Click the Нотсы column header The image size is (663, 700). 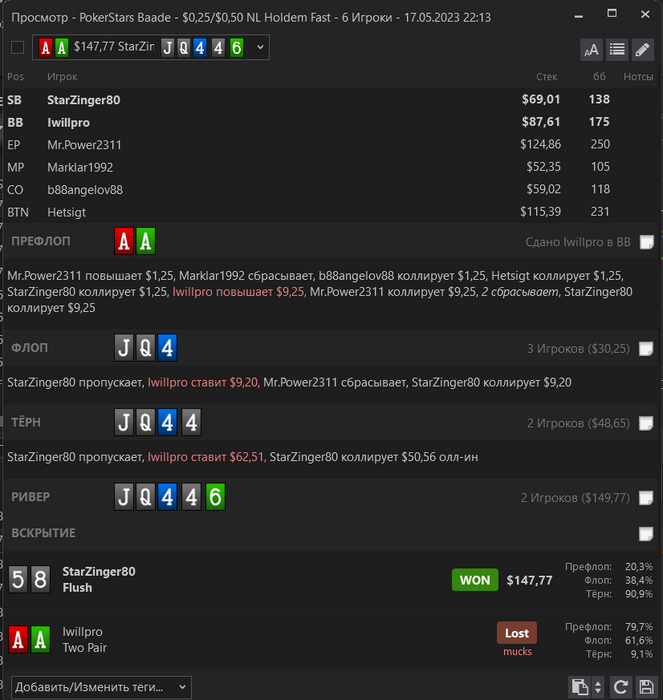click(638, 77)
